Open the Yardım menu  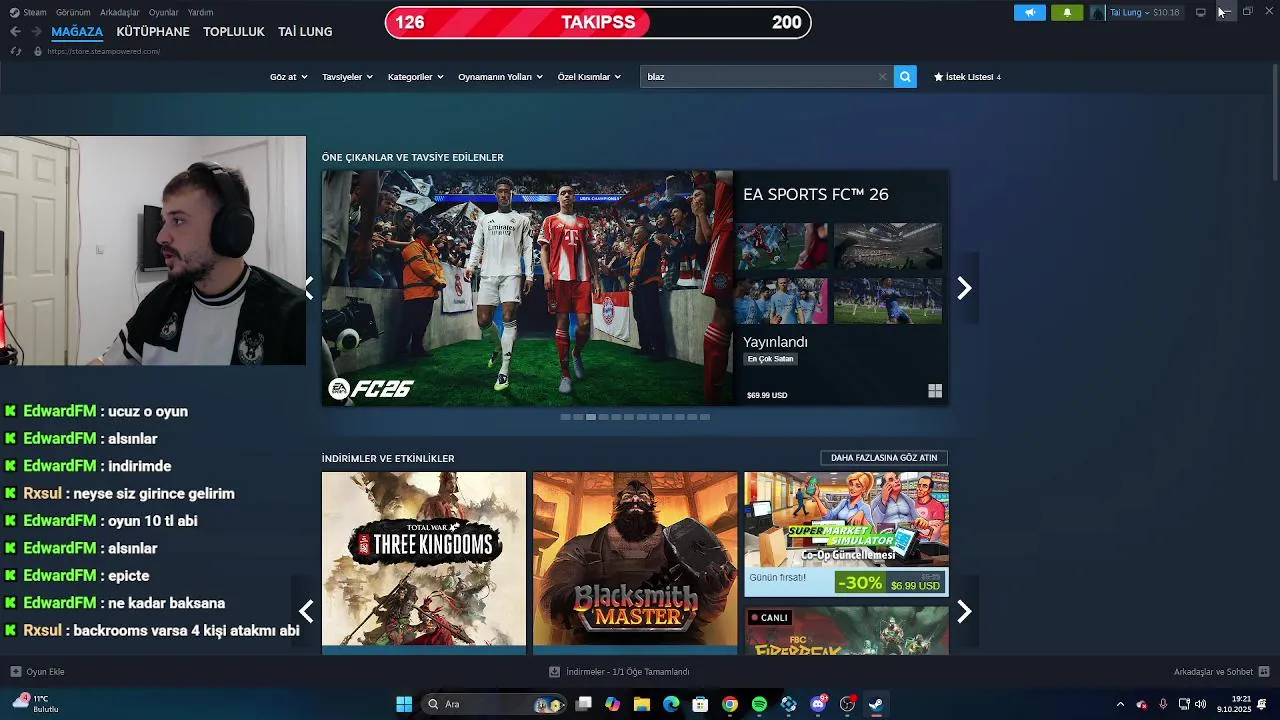tap(201, 12)
